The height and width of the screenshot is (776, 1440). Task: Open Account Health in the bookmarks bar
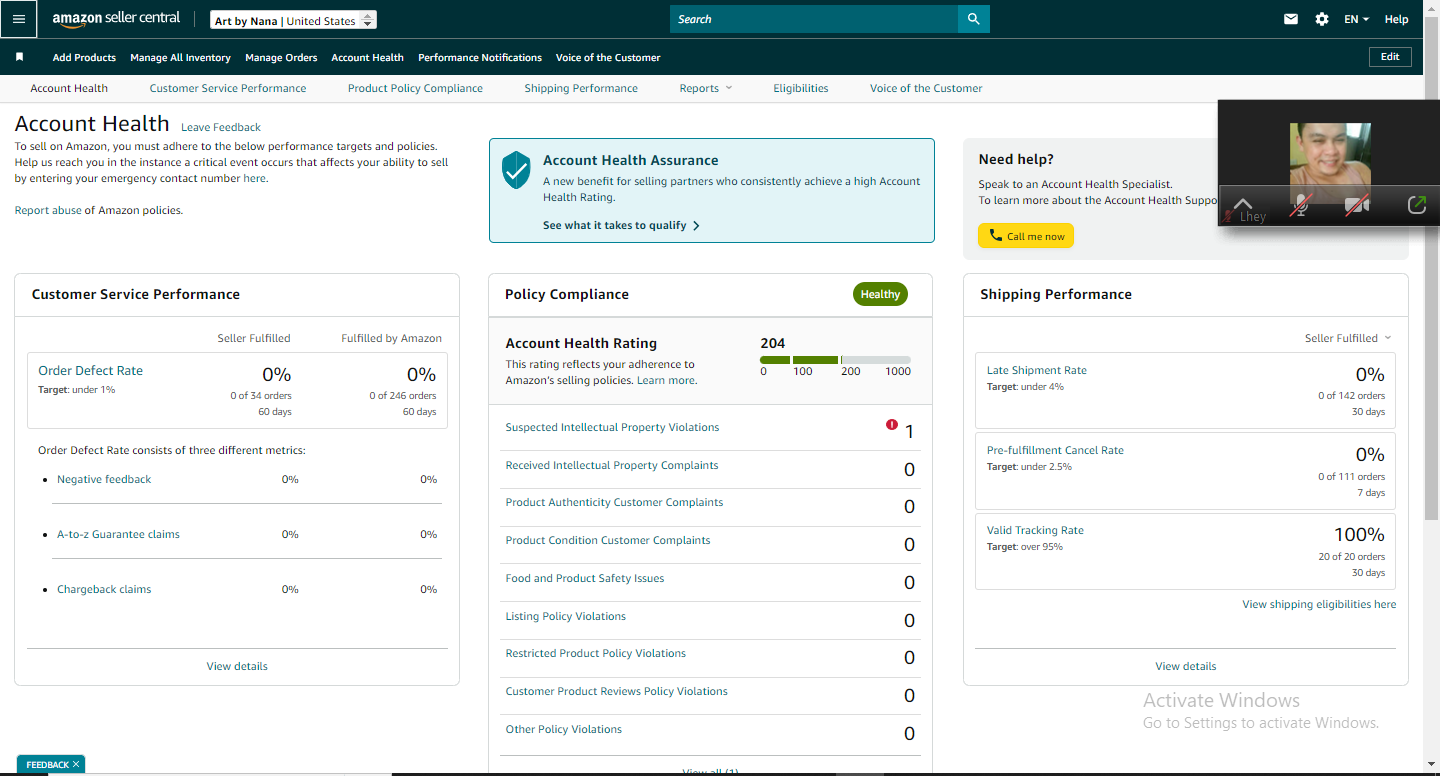coord(367,57)
